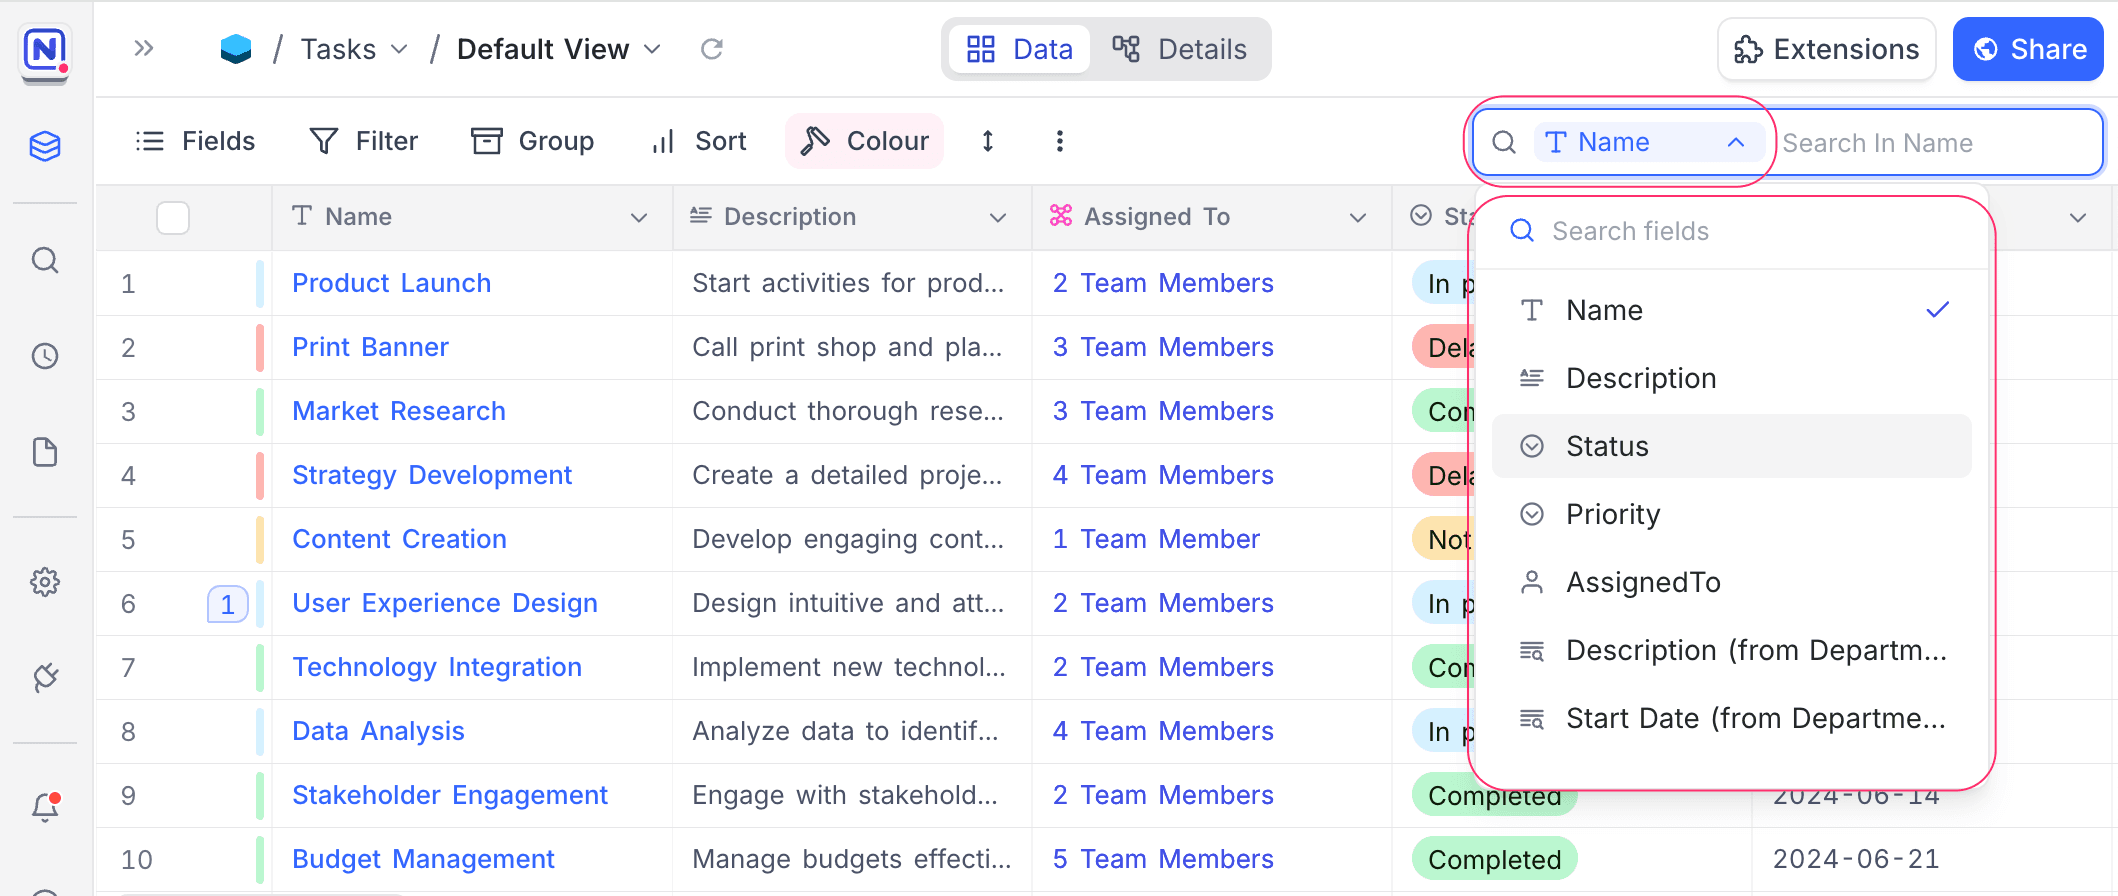Viewport: 2118px width, 896px height.
Task: Click the reload view icon
Action: pos(711,49)
